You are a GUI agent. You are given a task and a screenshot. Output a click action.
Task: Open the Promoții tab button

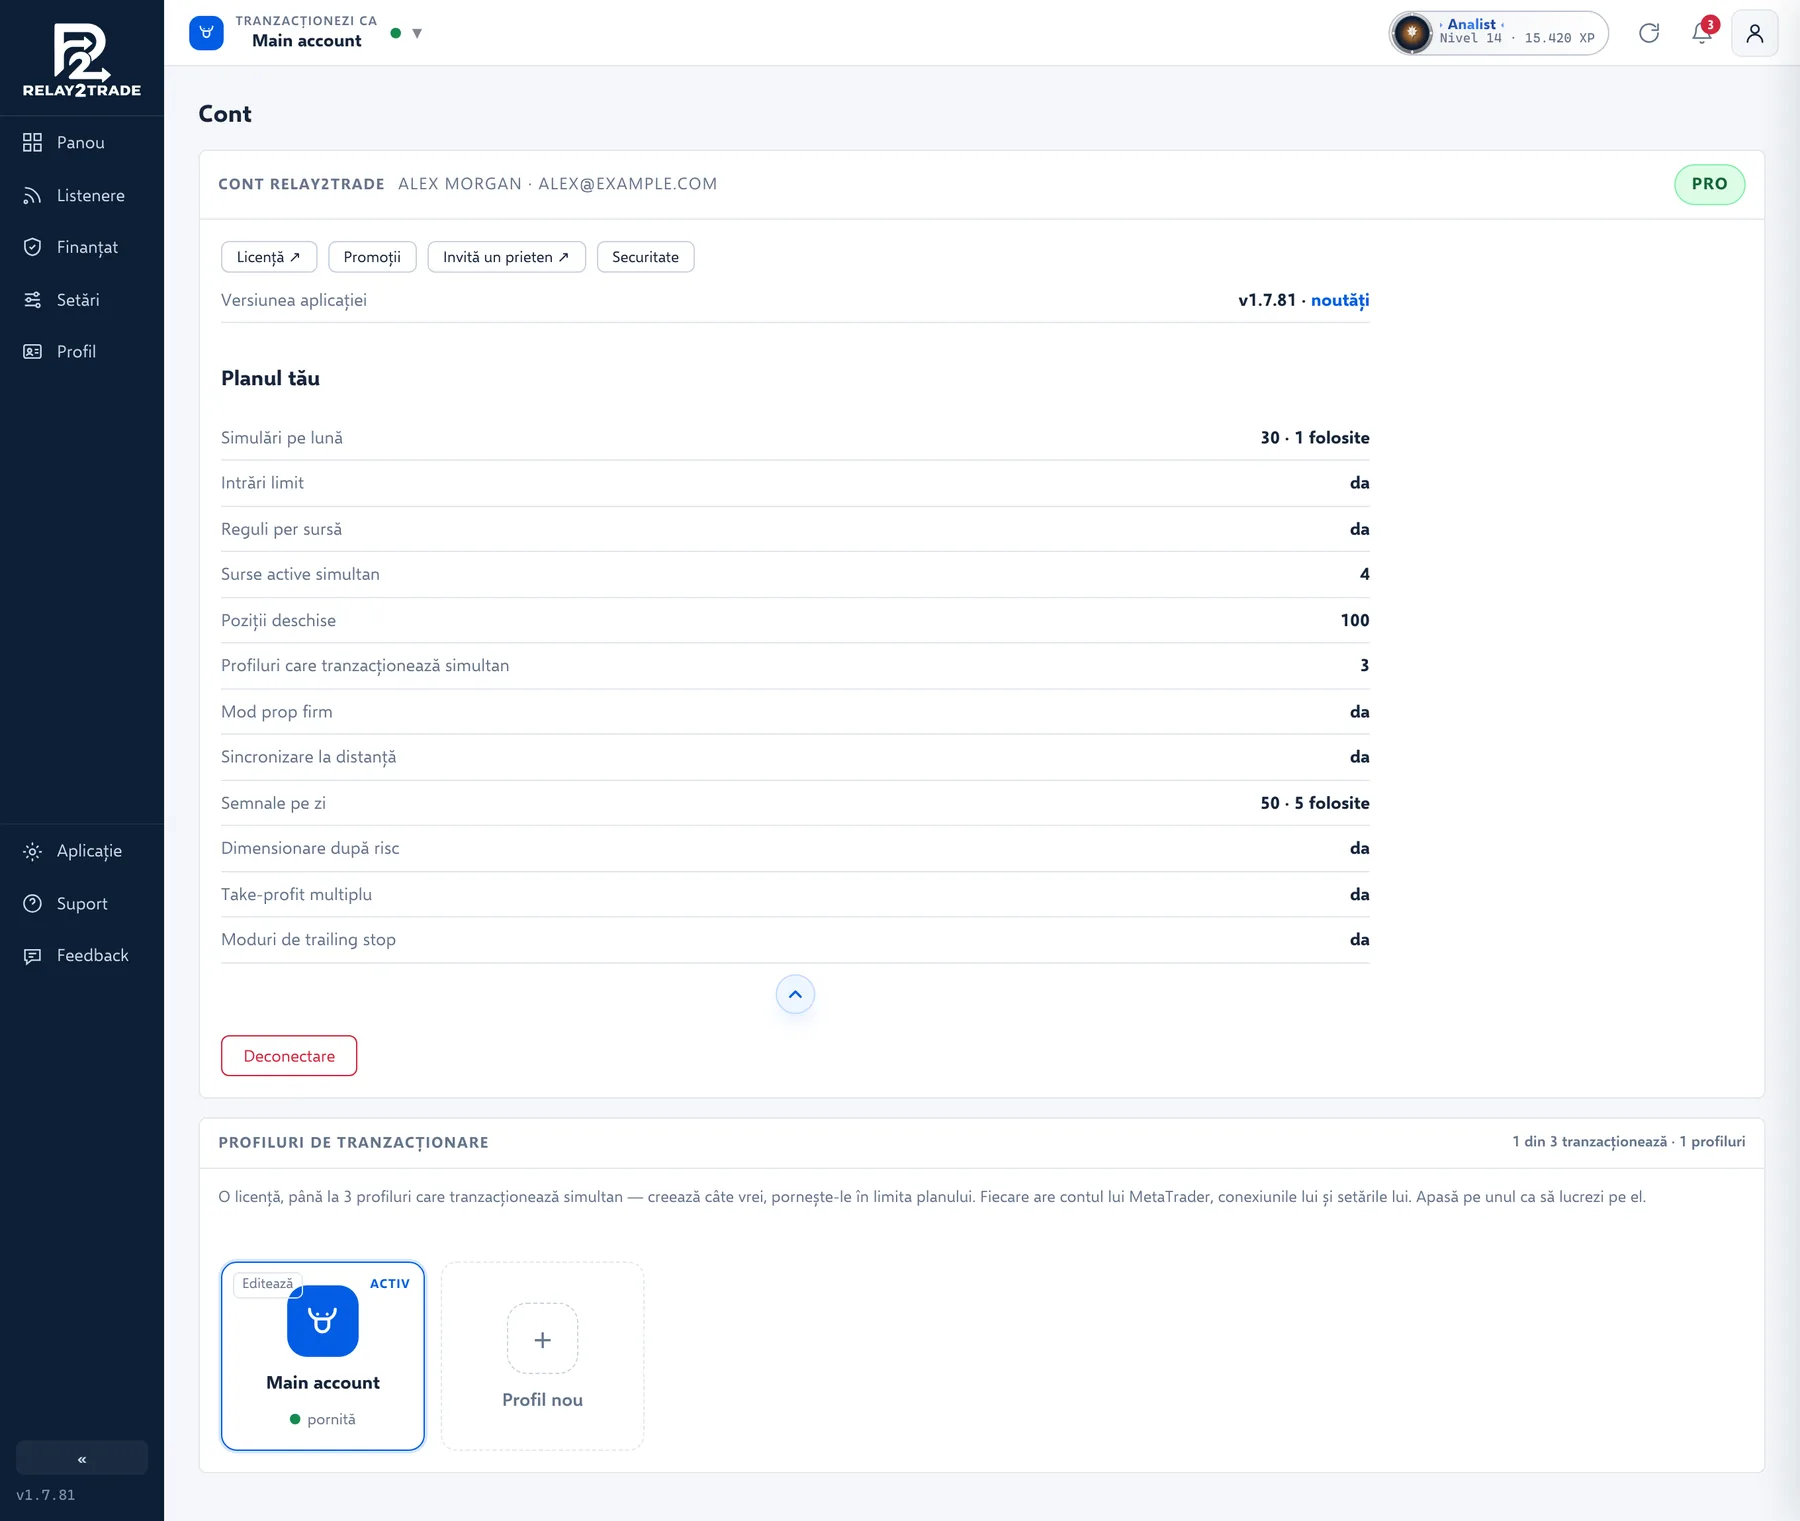[372, 257]
